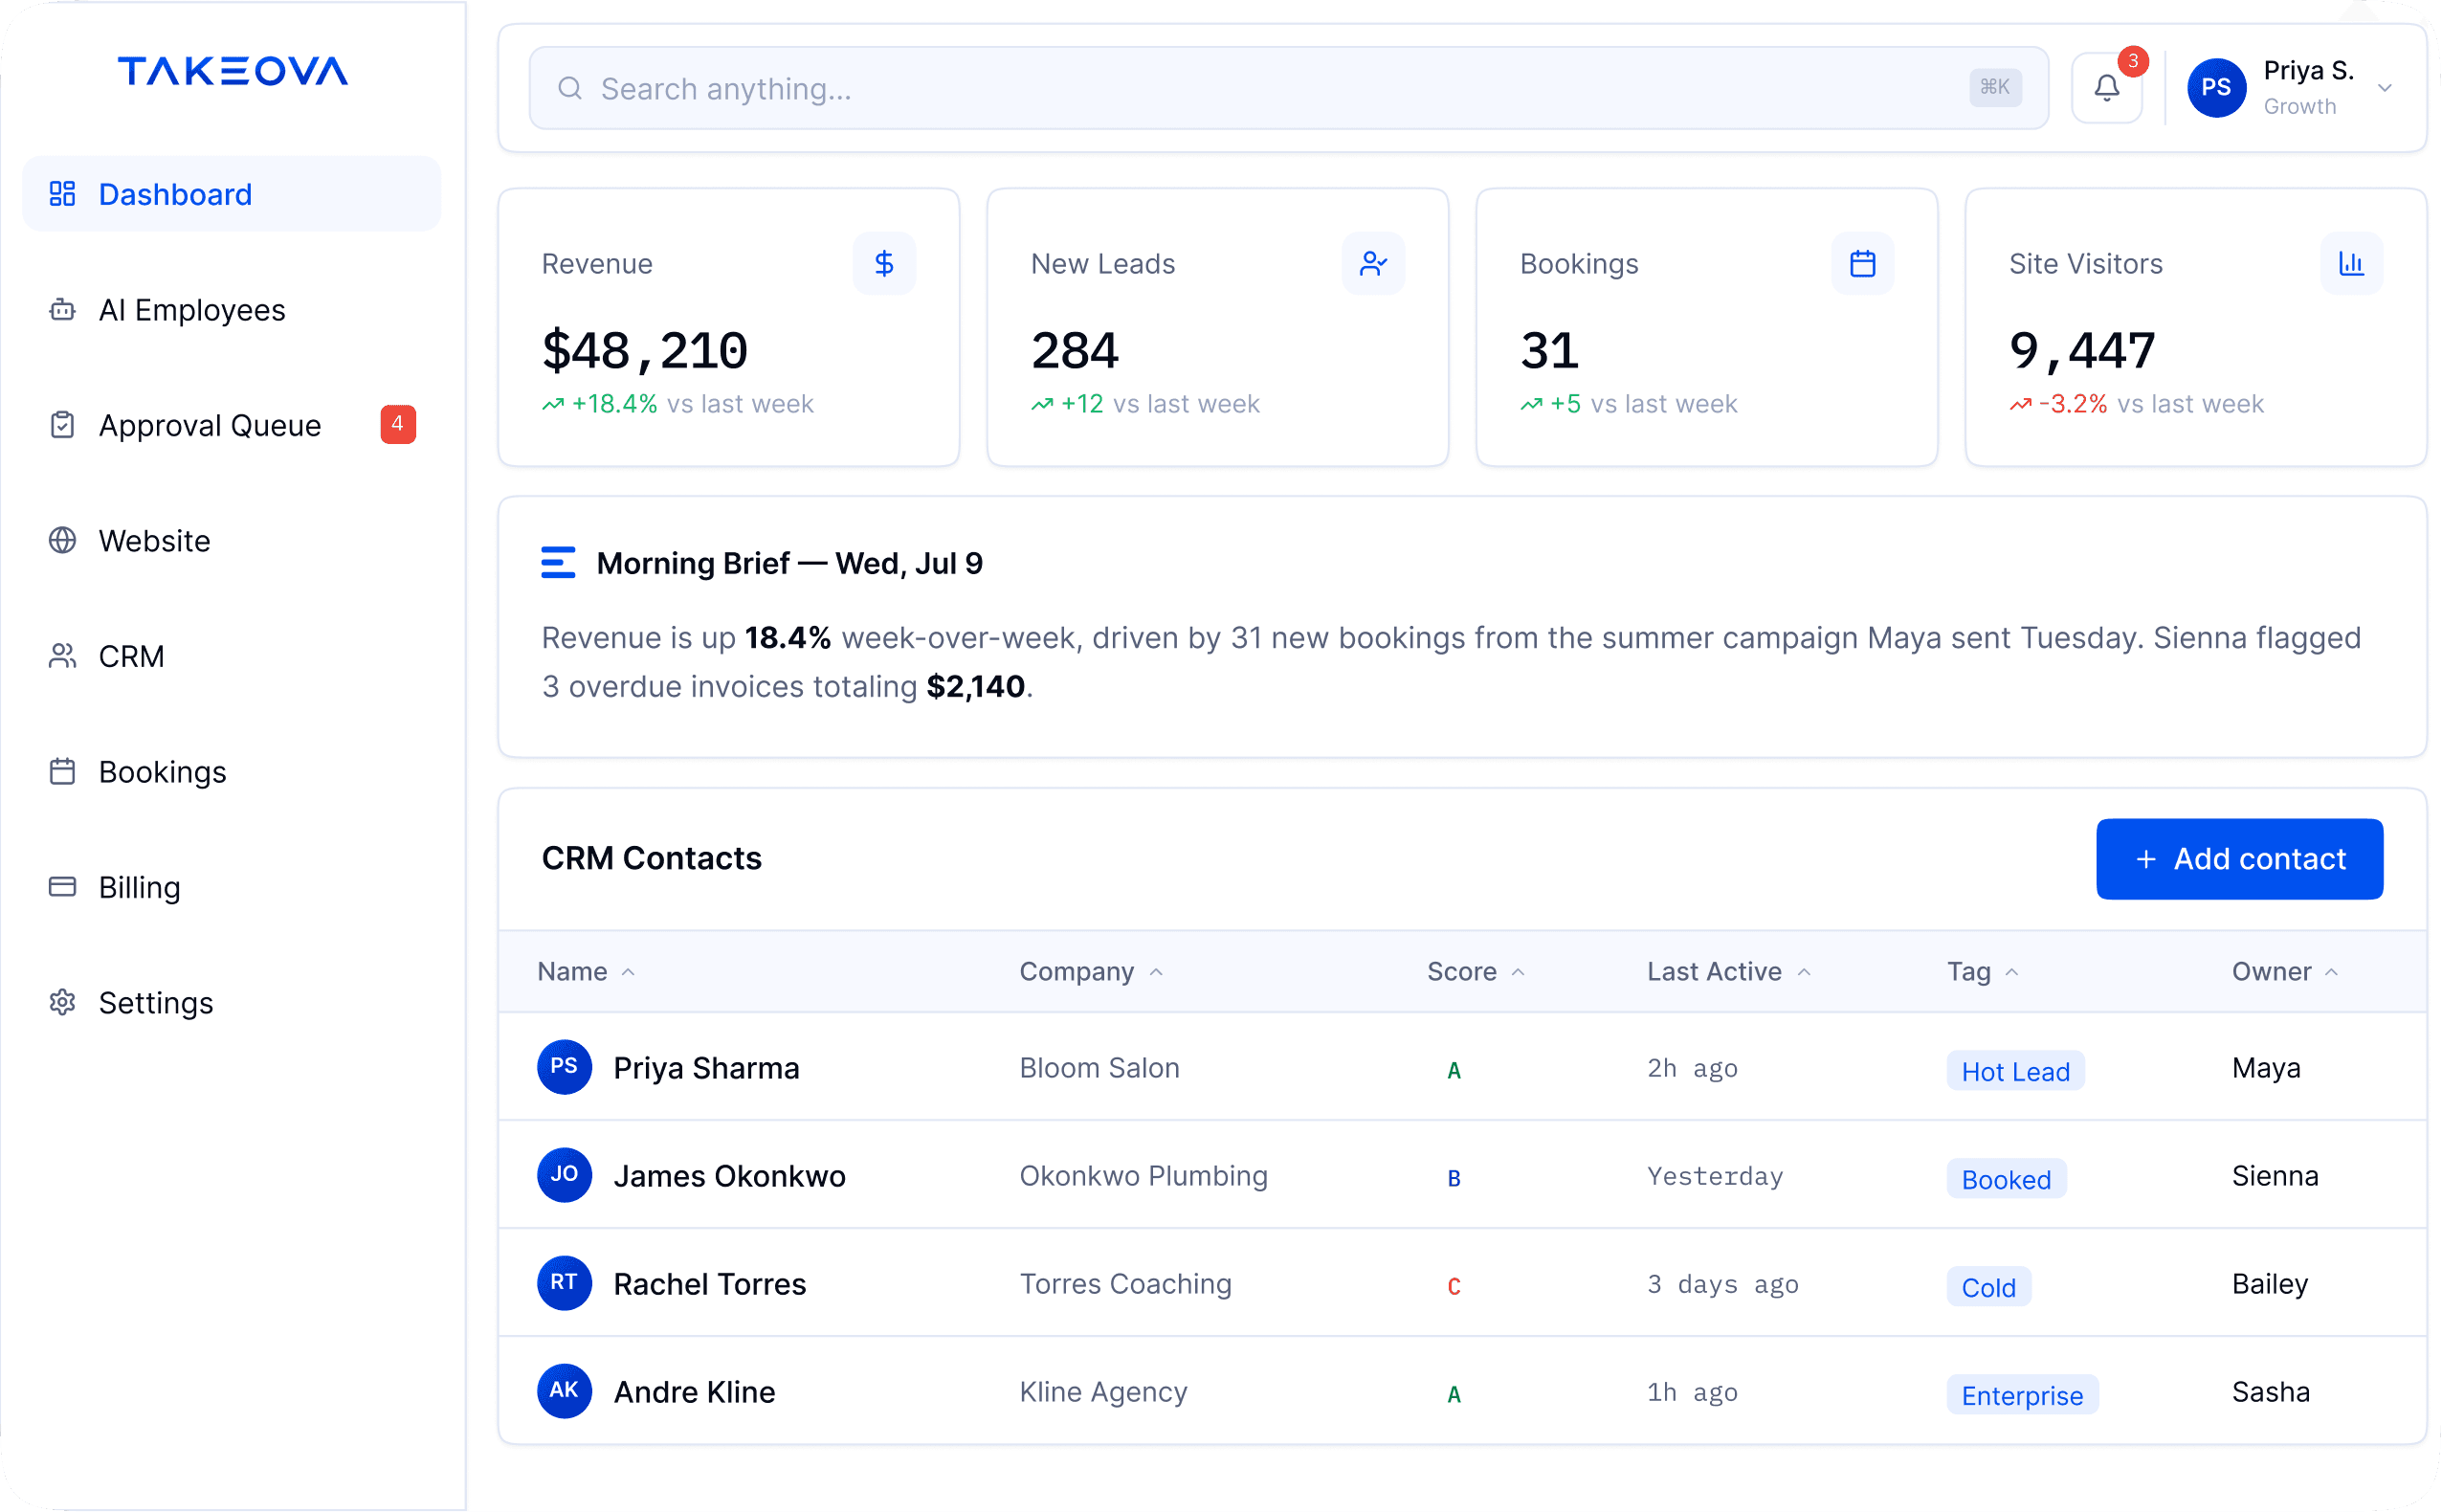Go to Bookings in the sidebar
Viewport: 2442px width, 1512px height.
232,772
